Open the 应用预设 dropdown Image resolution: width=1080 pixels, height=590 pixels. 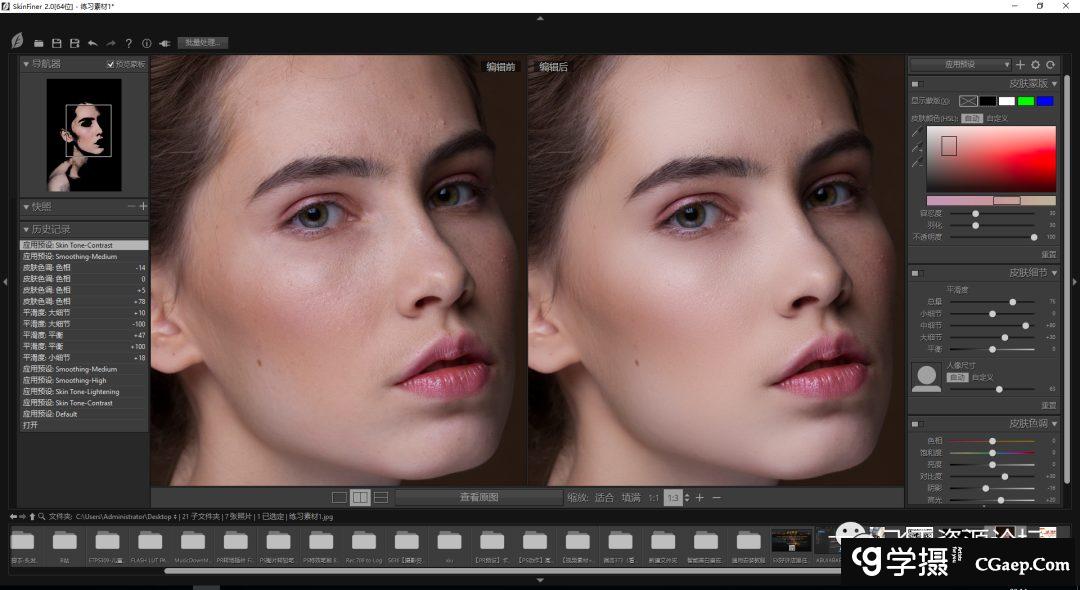(x=960, y=64)
